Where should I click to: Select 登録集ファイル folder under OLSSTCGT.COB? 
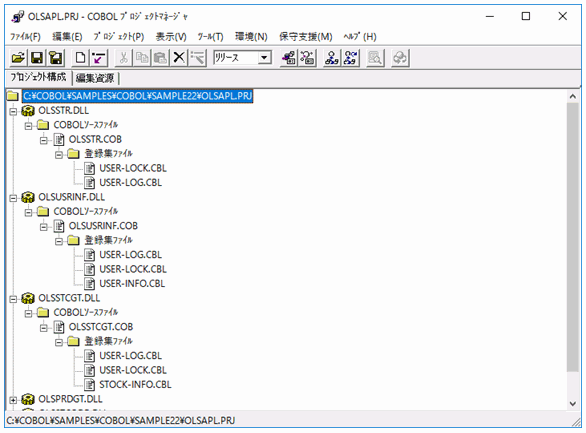click(108, 341)
